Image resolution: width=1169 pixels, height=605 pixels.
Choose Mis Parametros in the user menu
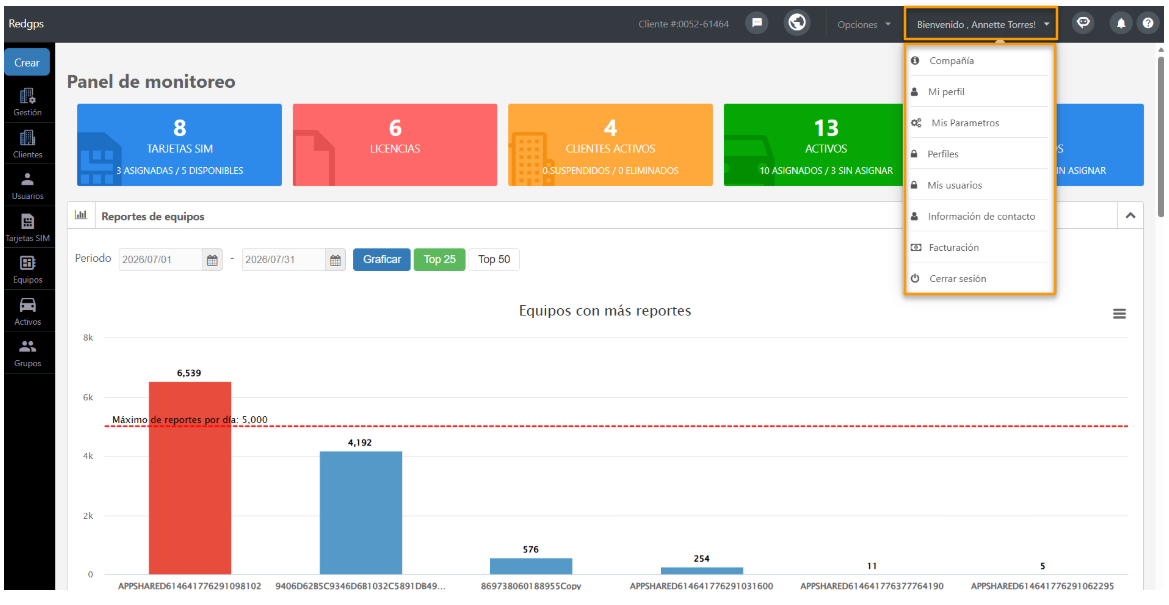[x=980, y=123]
